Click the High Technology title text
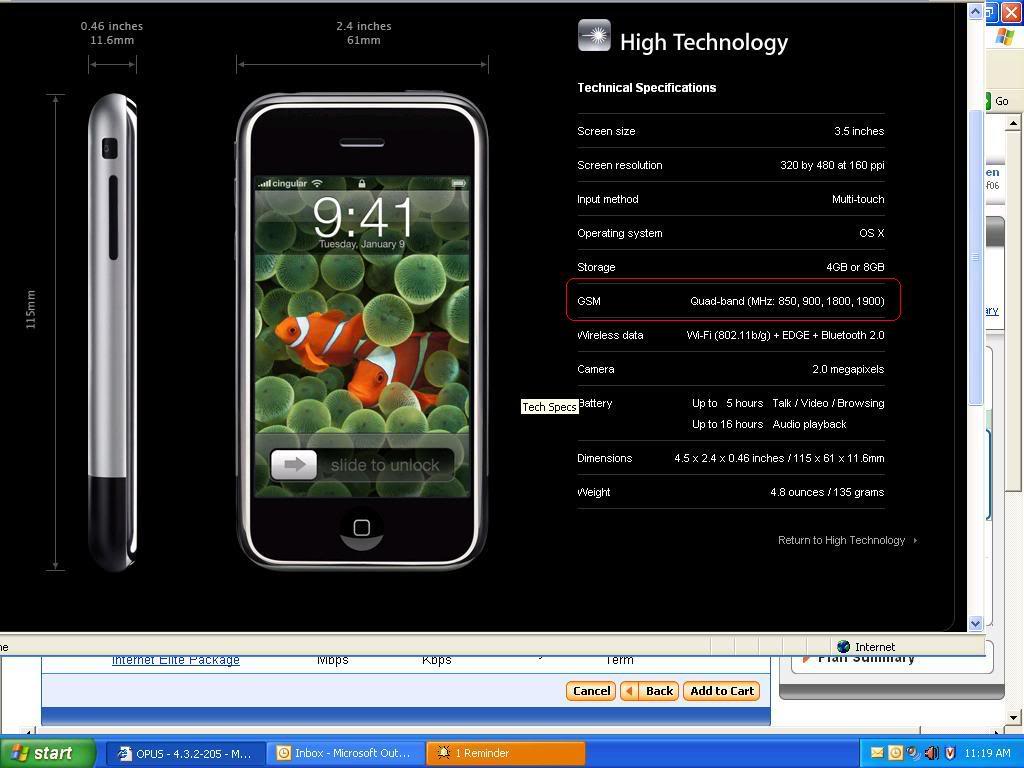This screenshot has height=768, width=1024. pyautogui.click(x=703, y=42)
